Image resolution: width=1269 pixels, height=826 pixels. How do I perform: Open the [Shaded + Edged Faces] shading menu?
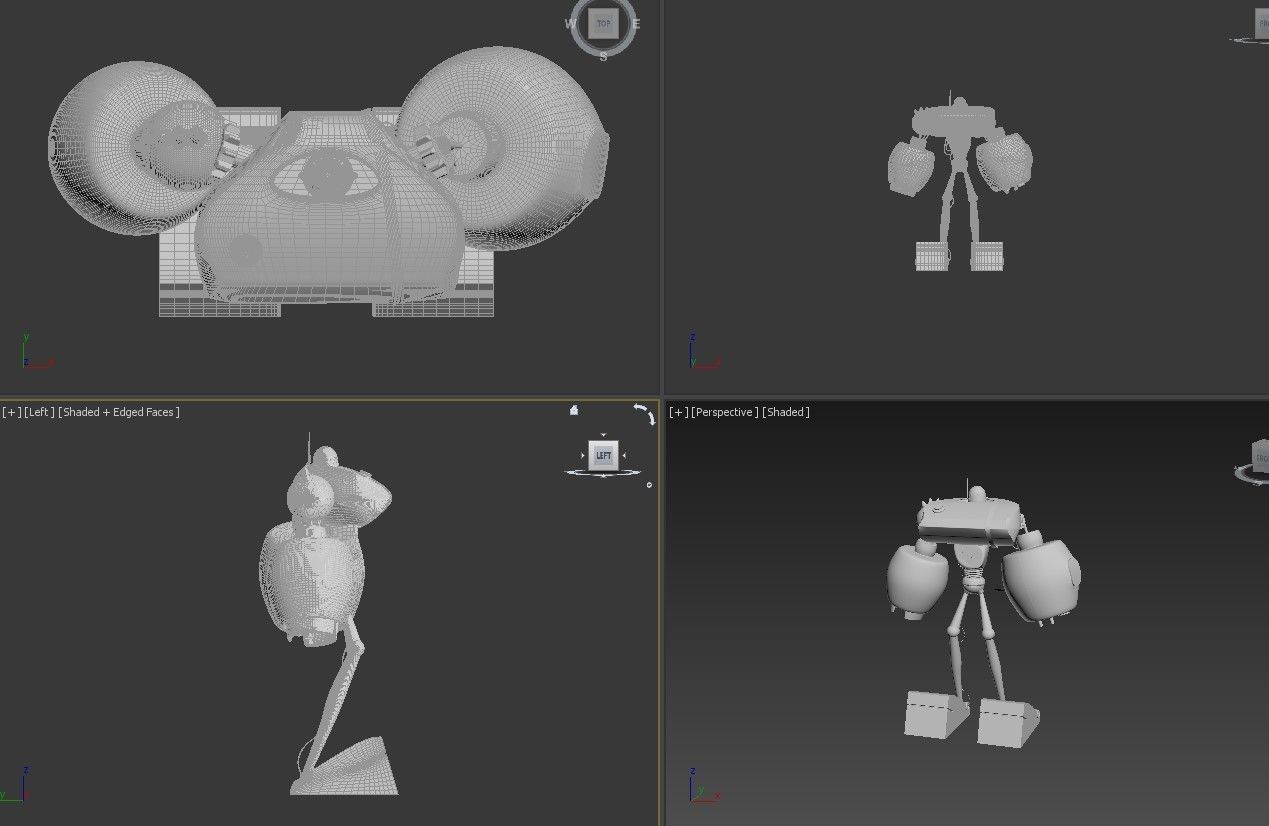pyautogui.click(x=119, y=412)
